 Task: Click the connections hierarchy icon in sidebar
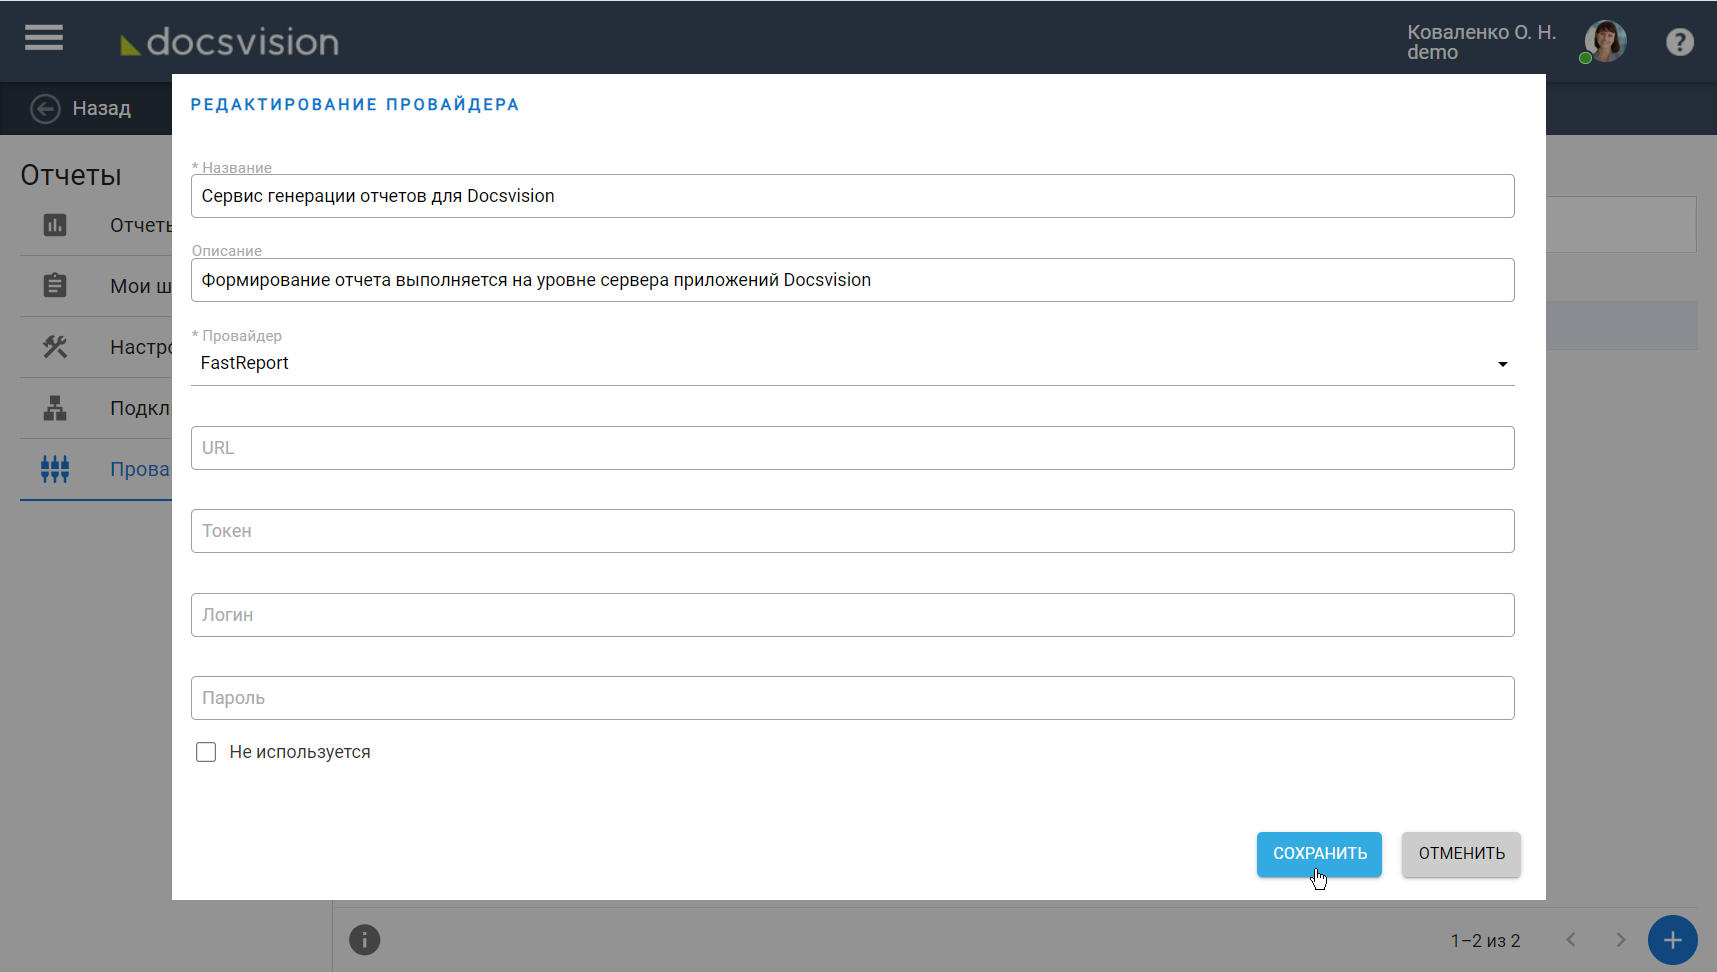pos(55,408)
